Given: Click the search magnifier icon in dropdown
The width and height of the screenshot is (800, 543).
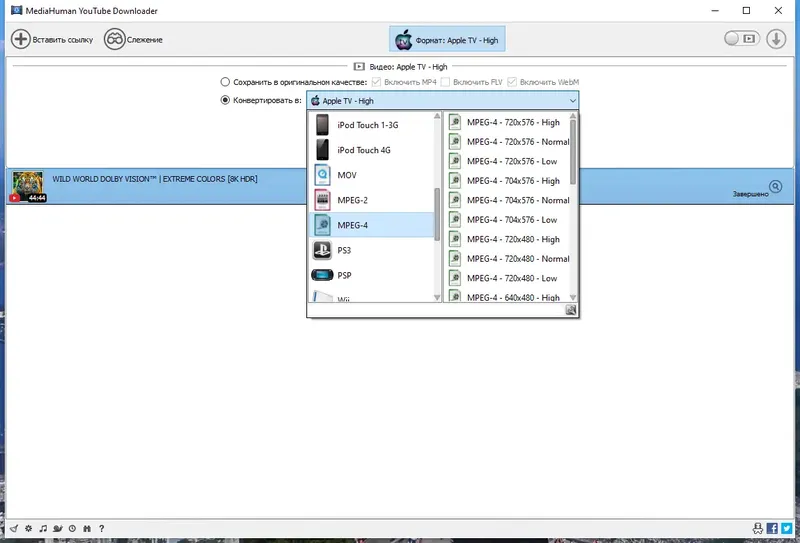Looking at the screenshot, I should click(x=571, y=310).
